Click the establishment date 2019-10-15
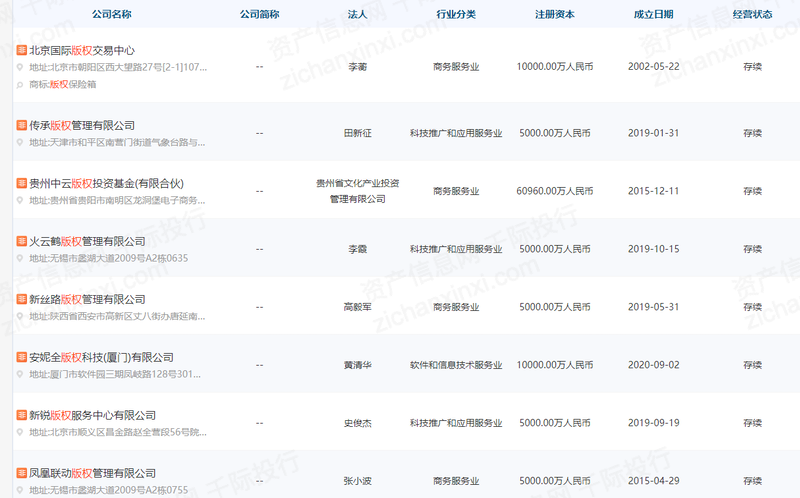 click(654, 249)
